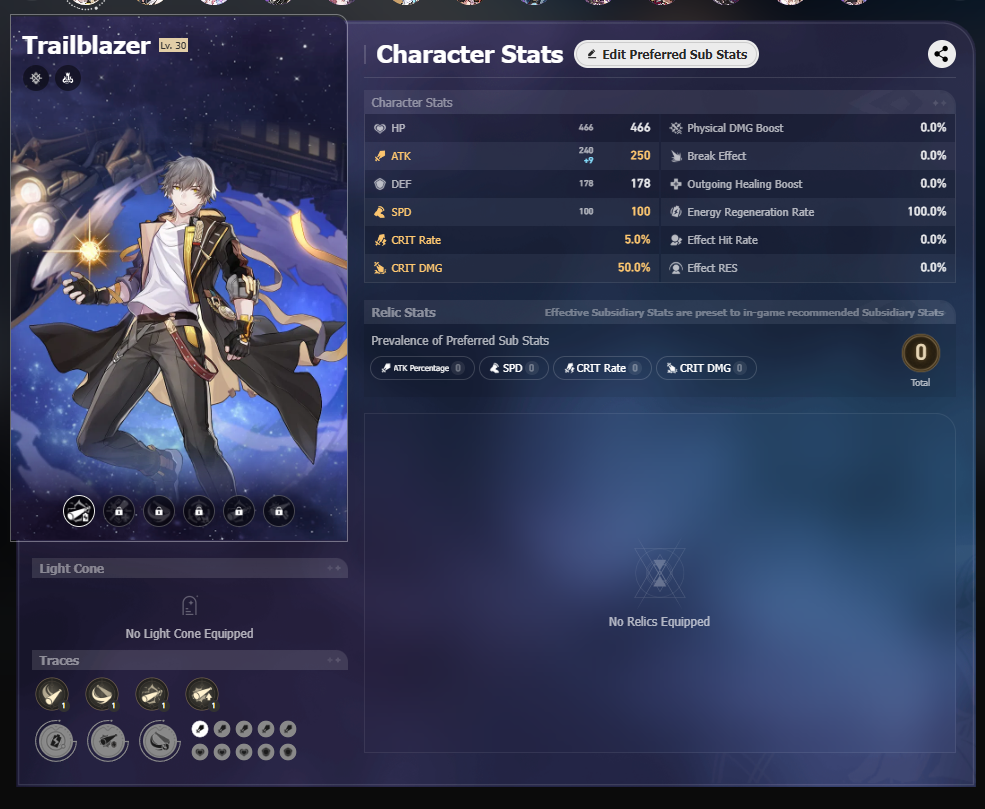Screen dimensions: 985x809
Task: Click the activated white ATK stat node
Action: click(200, 729)
